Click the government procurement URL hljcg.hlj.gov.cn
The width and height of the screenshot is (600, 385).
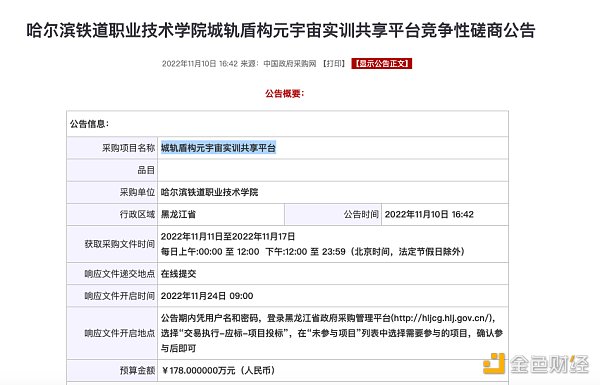(x=442, y=318)
